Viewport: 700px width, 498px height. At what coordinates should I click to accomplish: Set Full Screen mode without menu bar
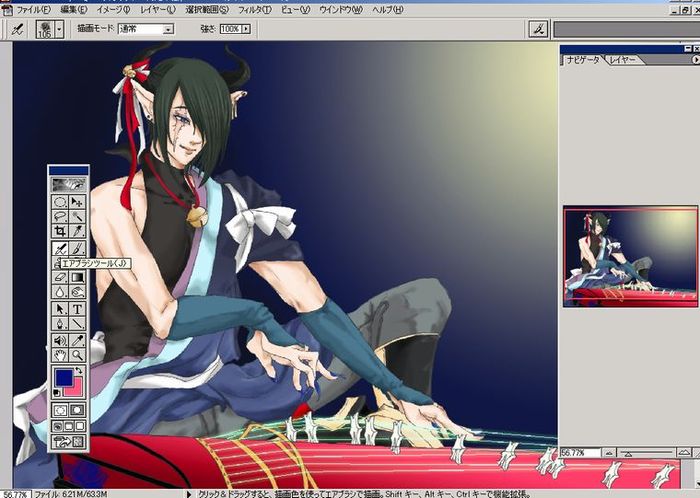point(79,426)
